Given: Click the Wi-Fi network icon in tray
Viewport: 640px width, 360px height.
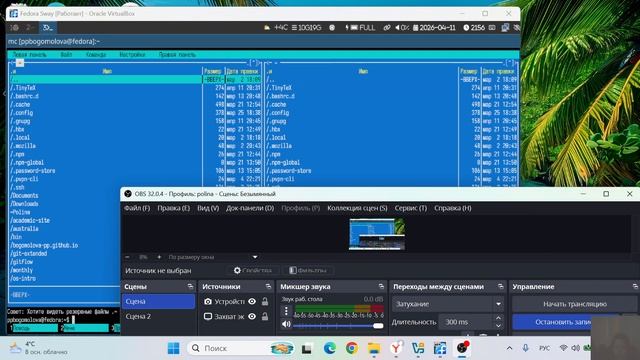Looking at the screenshot, I should [x=564, y=348].
